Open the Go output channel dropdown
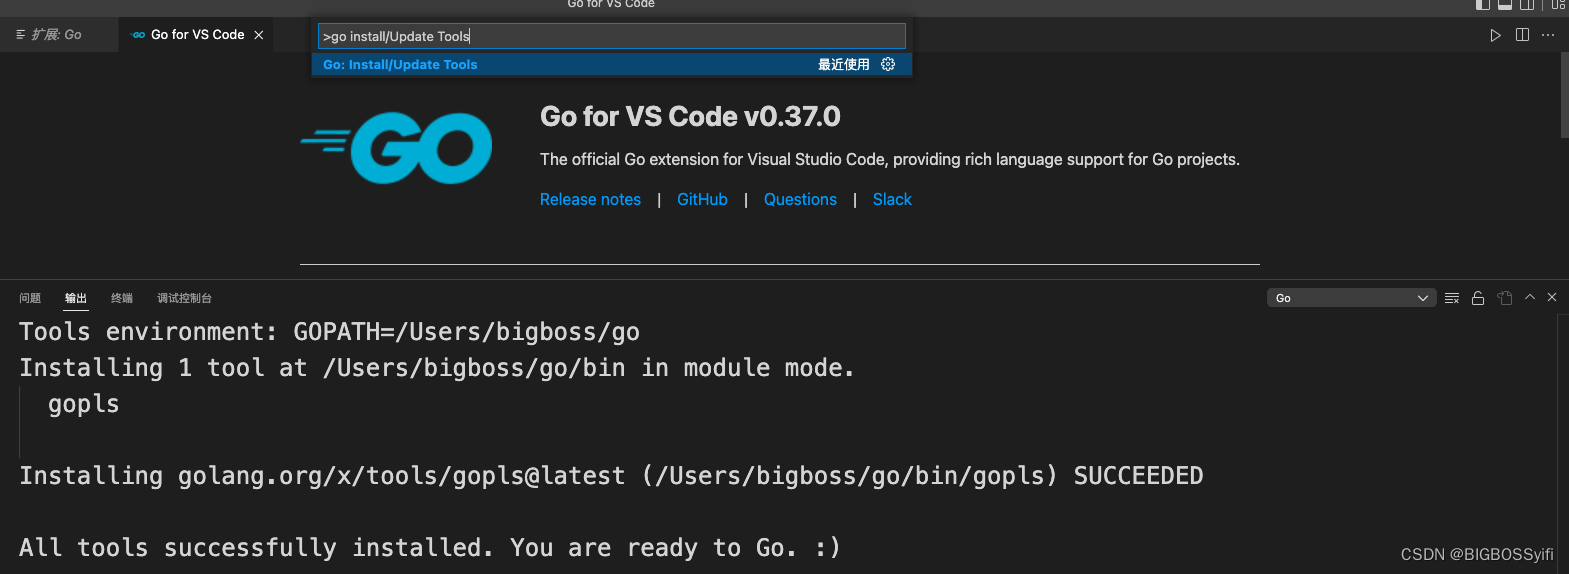 point(1351,298)
